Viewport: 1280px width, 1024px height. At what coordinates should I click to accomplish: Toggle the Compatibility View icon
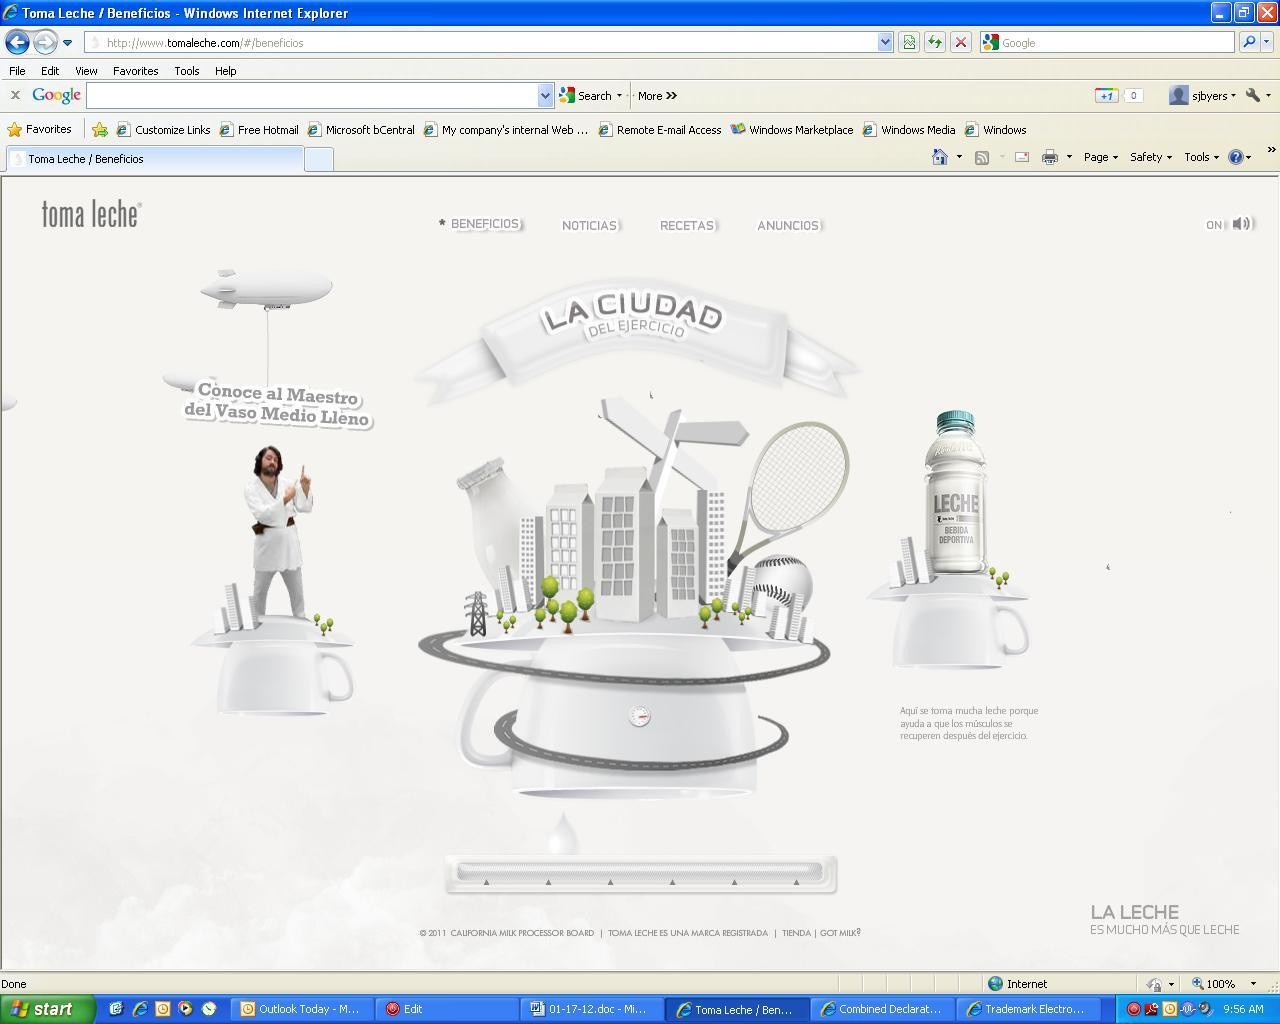pyautogui.click(x=909, y=42)
